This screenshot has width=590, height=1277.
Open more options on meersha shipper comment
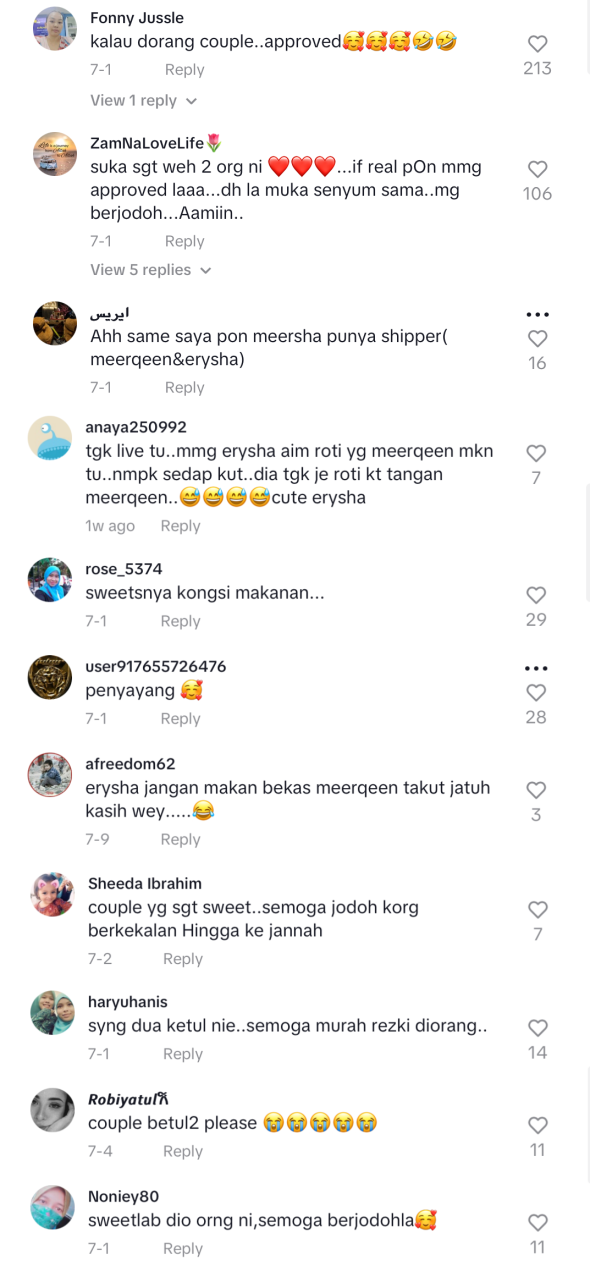coord(537,314)
